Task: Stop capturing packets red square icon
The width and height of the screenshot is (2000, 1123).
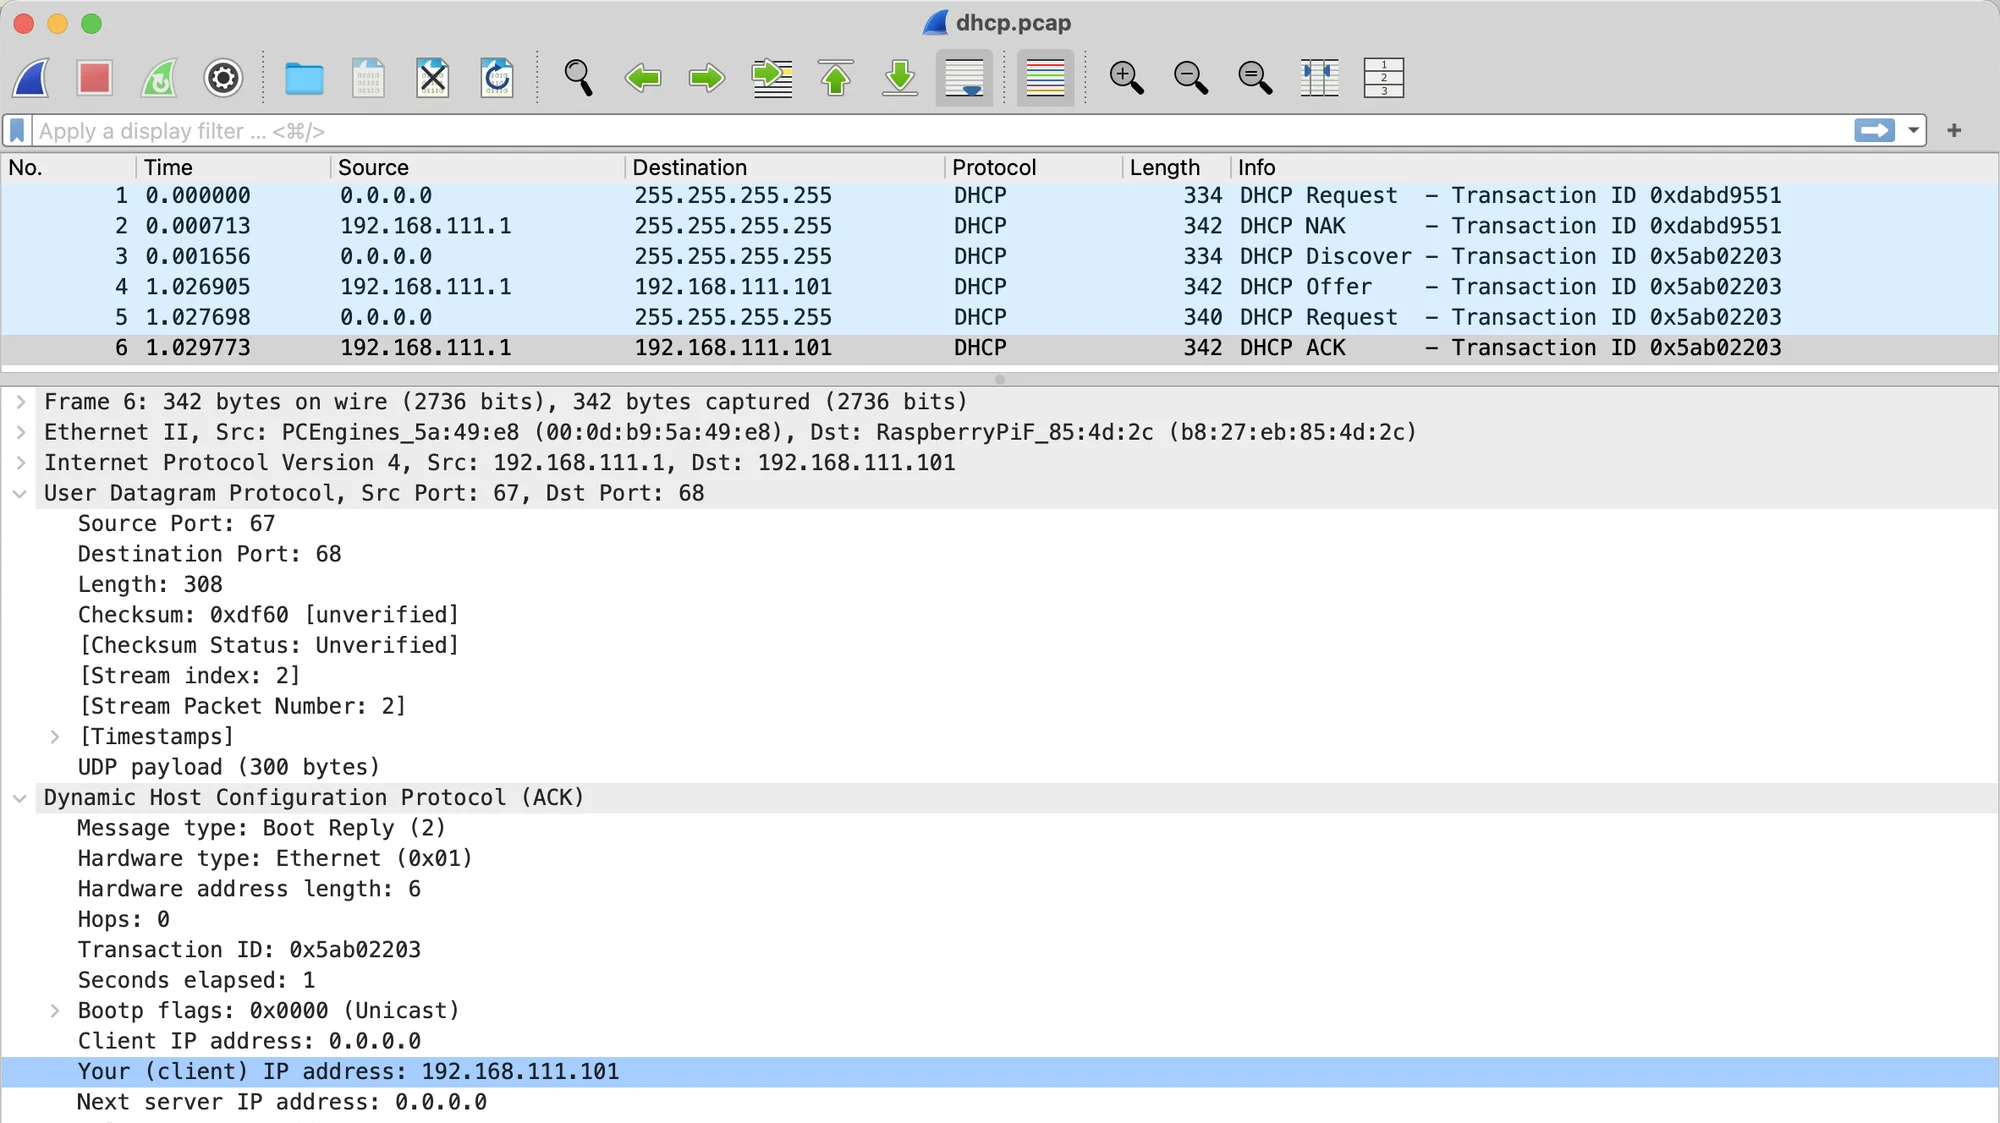Action: coord(95,78)
